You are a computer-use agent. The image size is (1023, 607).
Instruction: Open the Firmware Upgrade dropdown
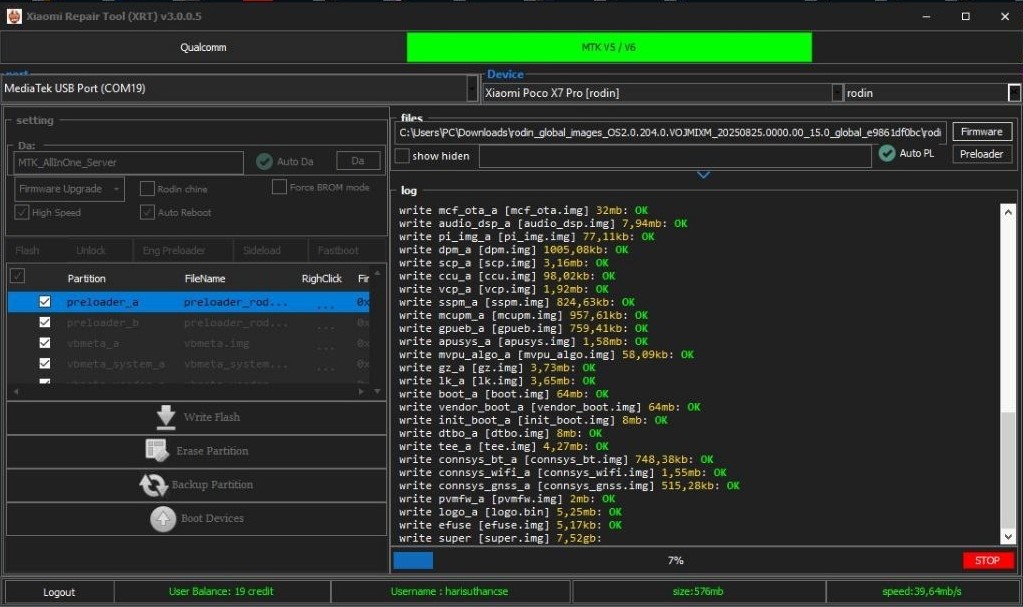pyautogui.click(x=70, y=189)
